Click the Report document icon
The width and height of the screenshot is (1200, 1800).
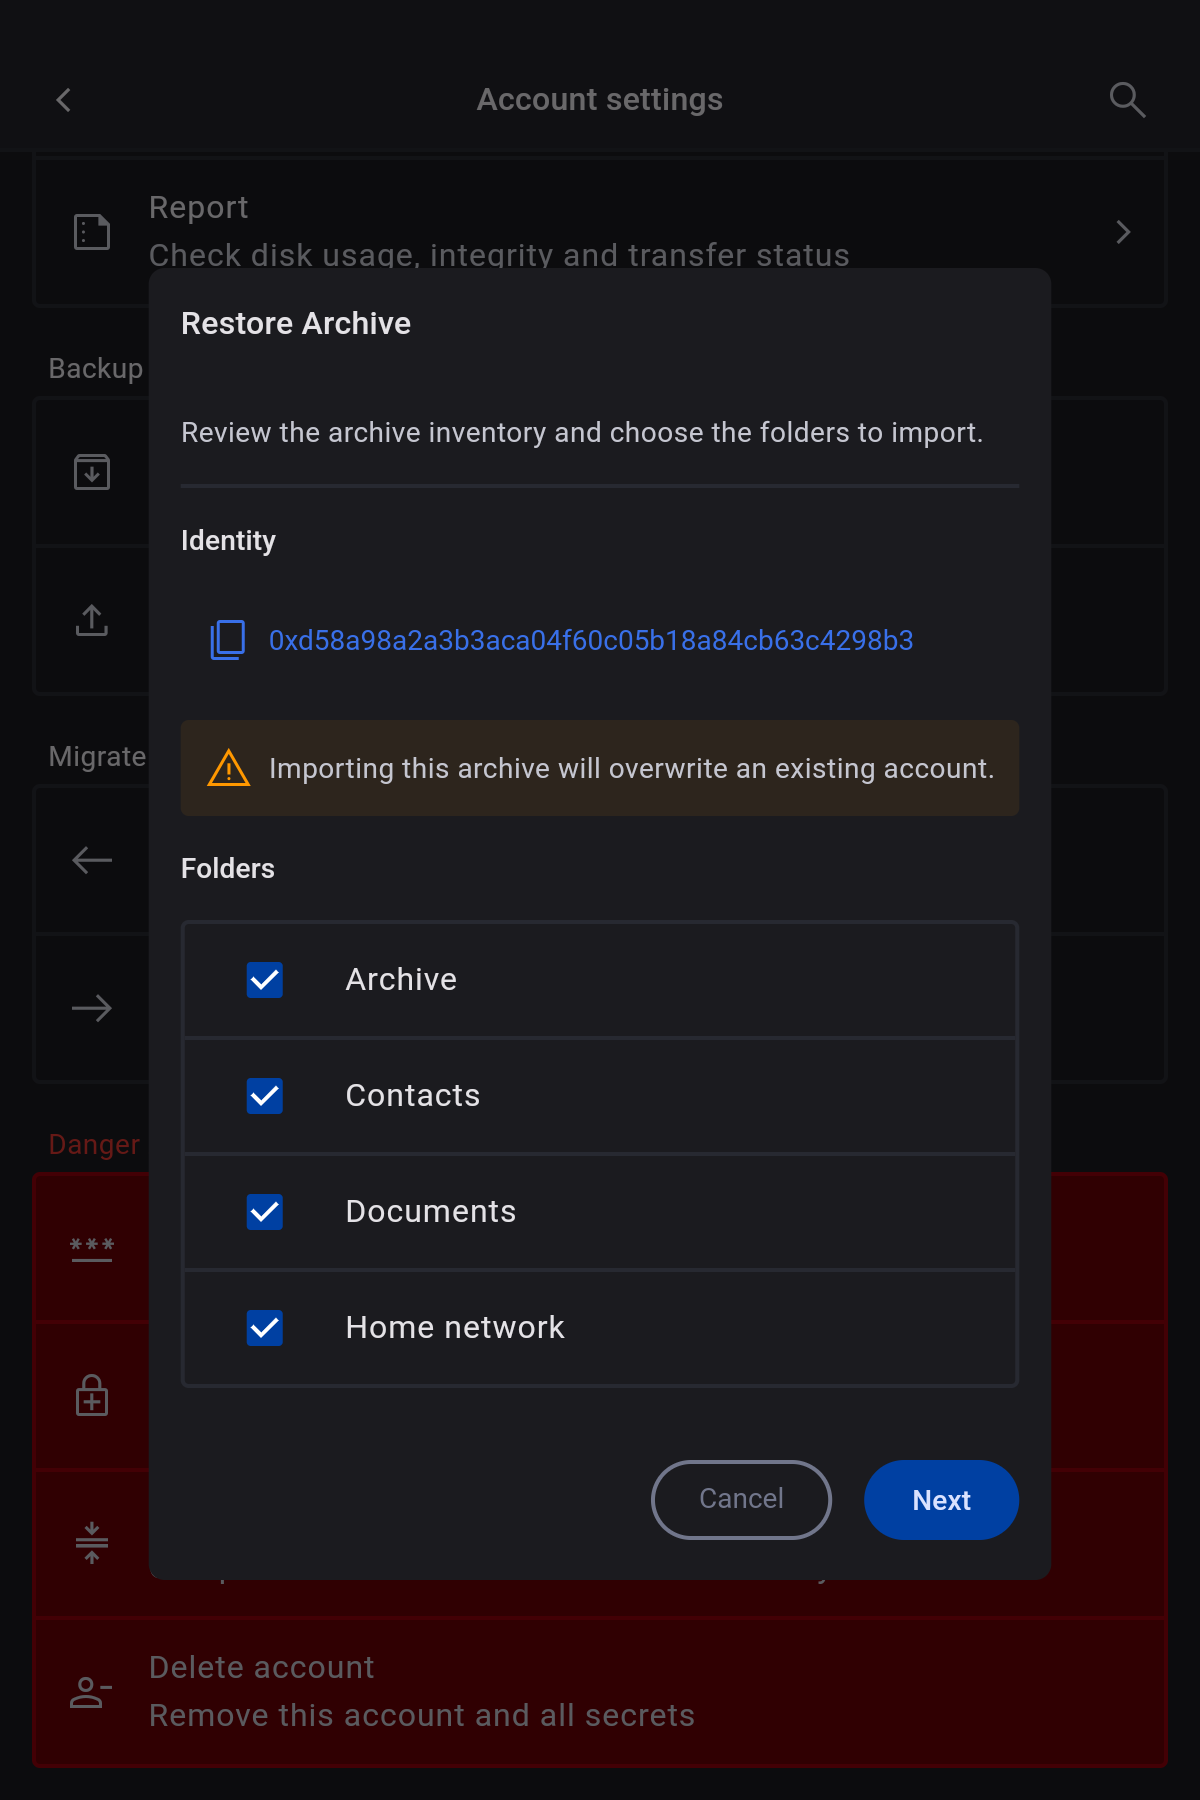92,232
